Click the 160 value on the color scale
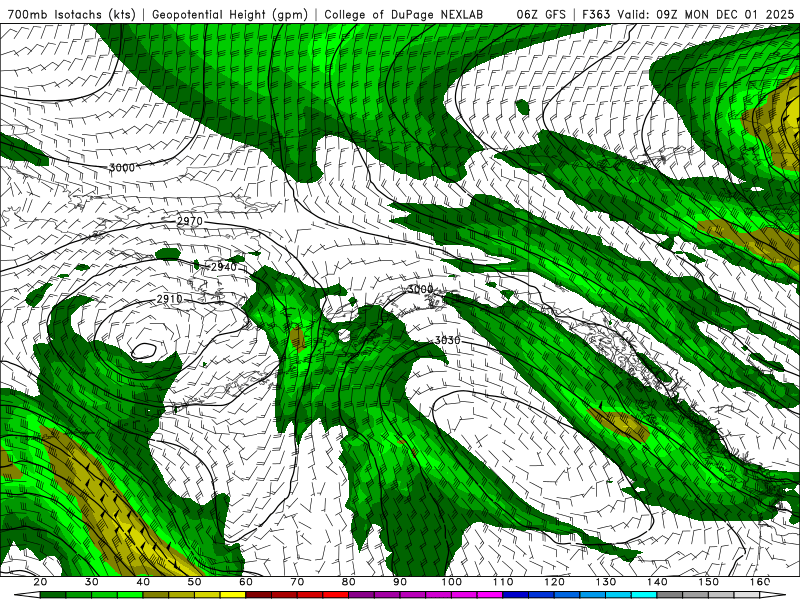The height and width of the screenshot is (600, 800). [760, 582]
